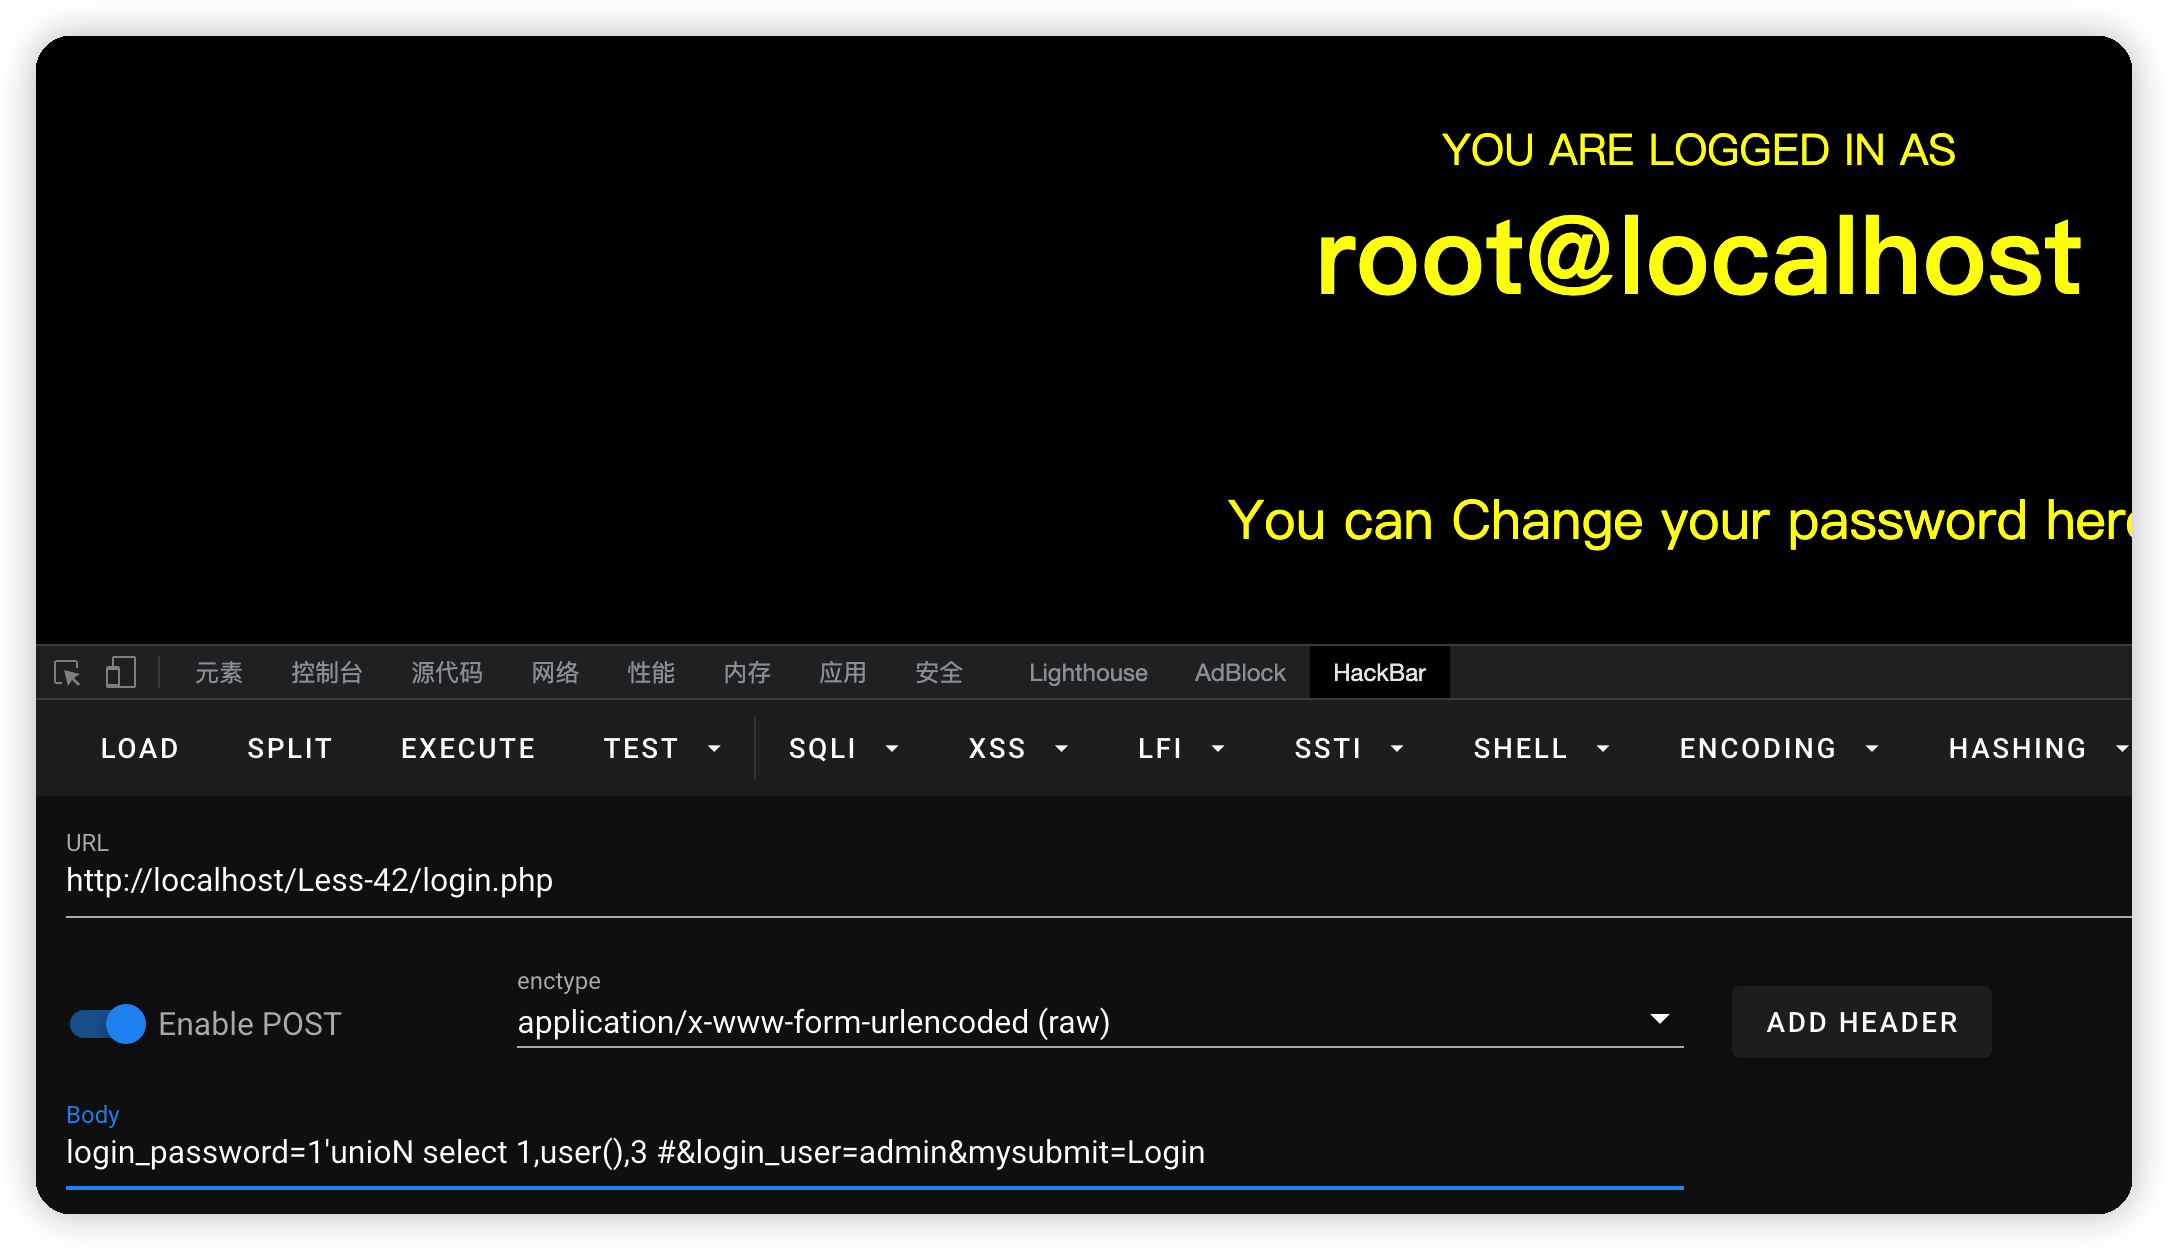Open the TEST dropdown arrow

click(x=714, y=749)
